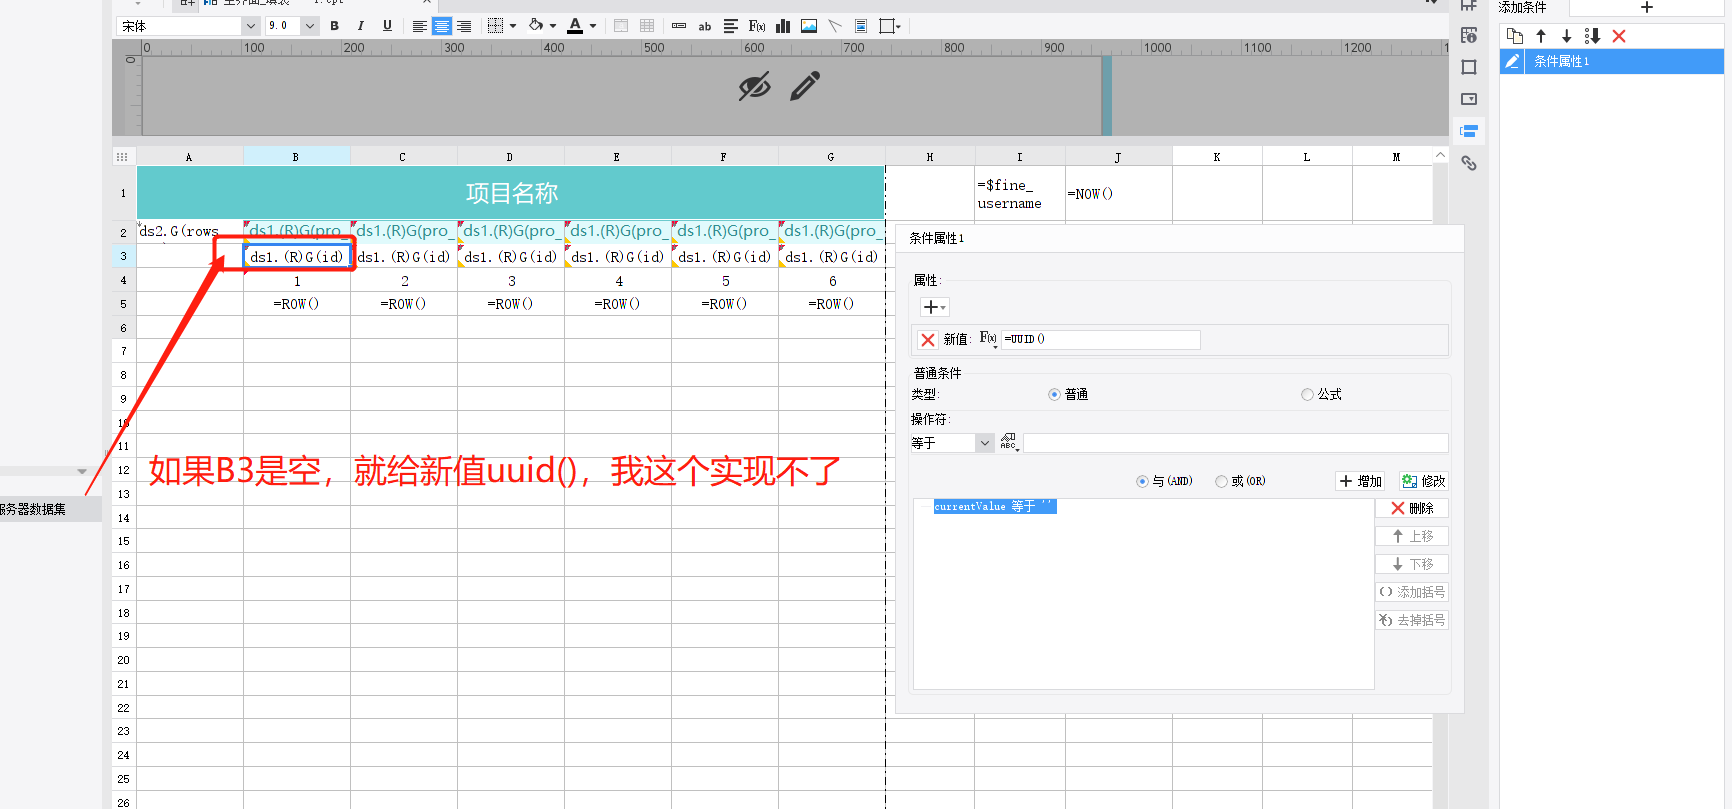1732x809 pixels.
Task: Align cell text to the right
Action: (463, 26)
